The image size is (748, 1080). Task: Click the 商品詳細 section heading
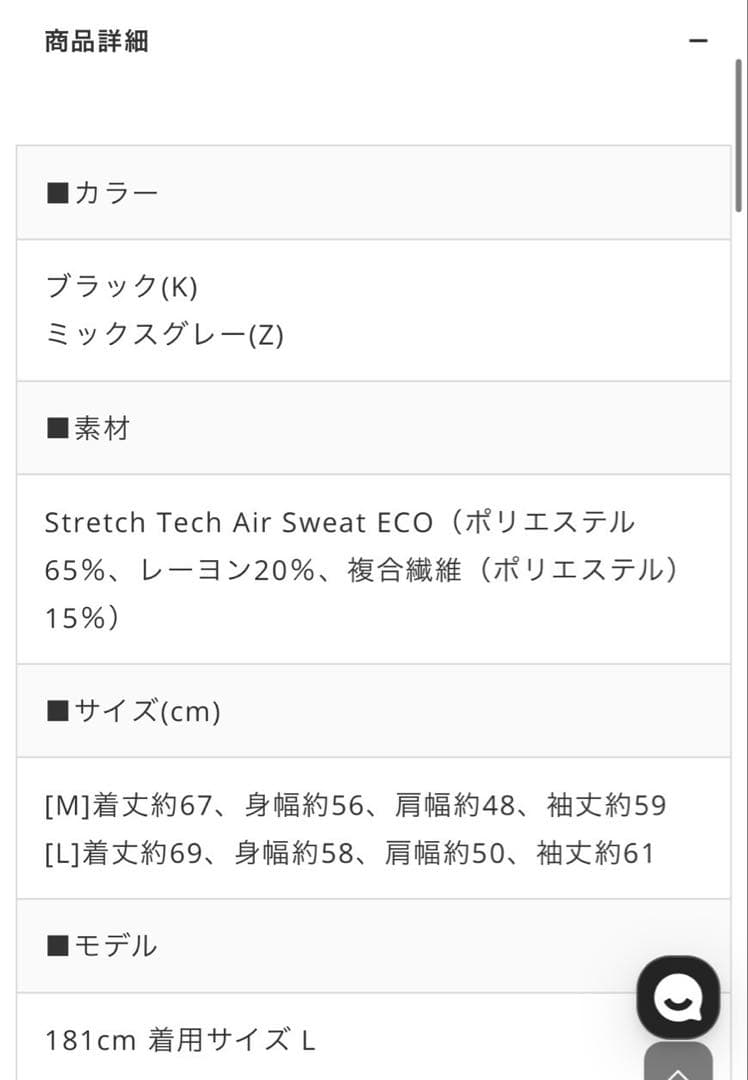96,41
